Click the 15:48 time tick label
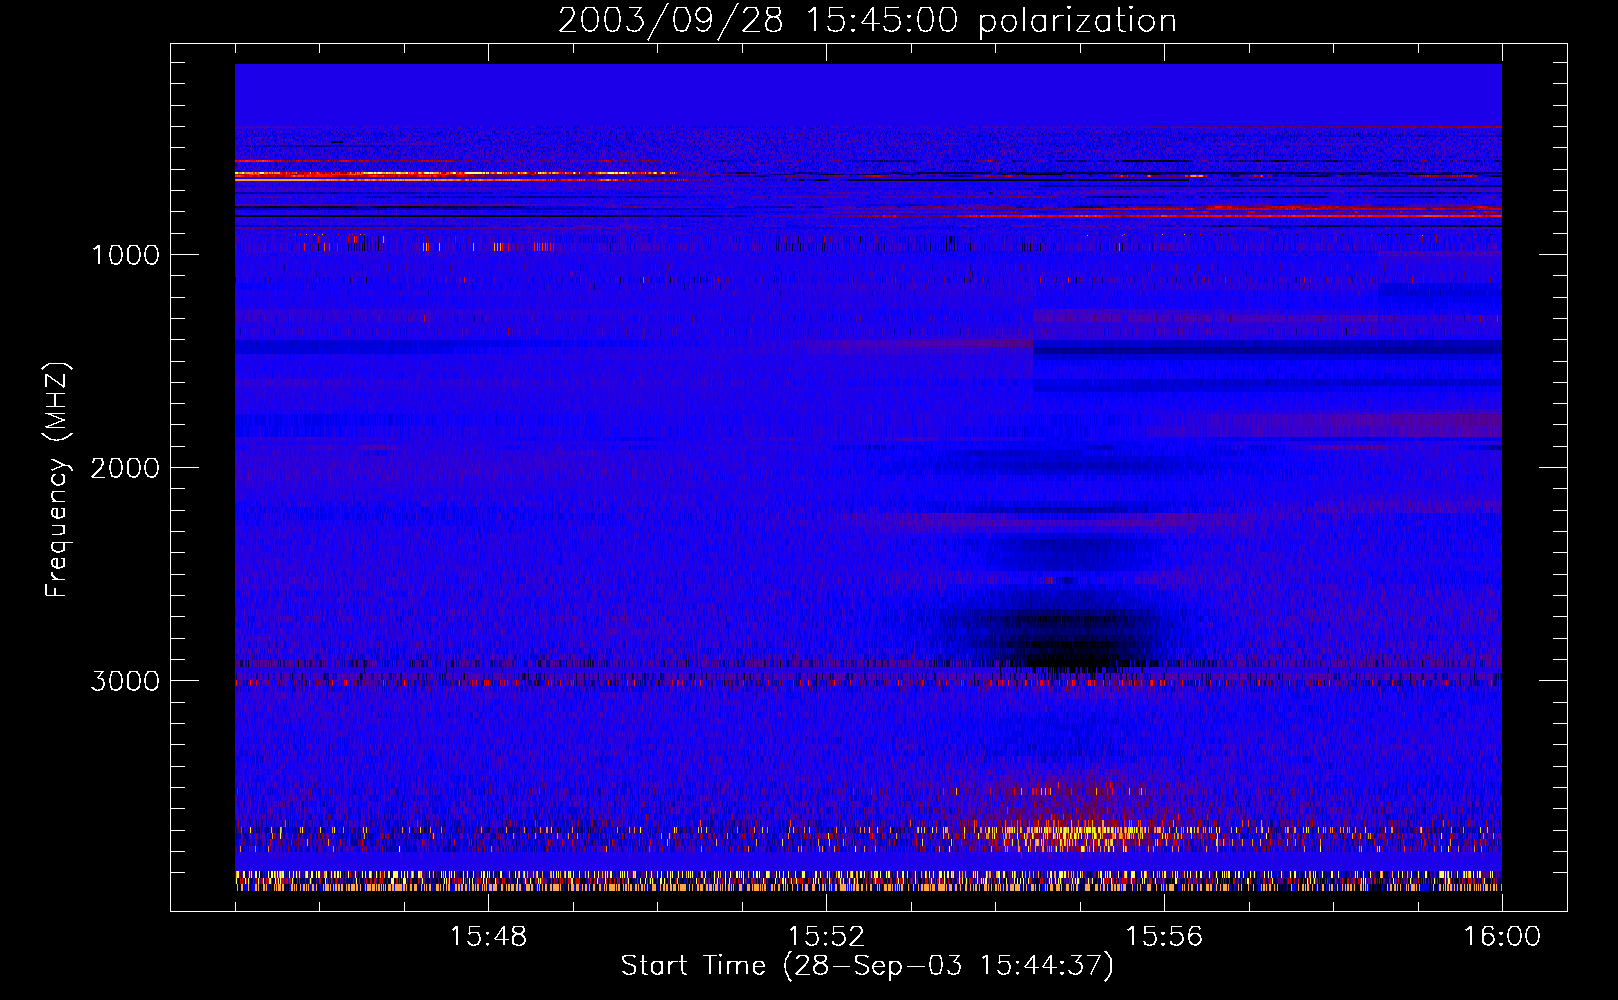The width and height of the screenshot is (1618, 1000). coord(488,937)
